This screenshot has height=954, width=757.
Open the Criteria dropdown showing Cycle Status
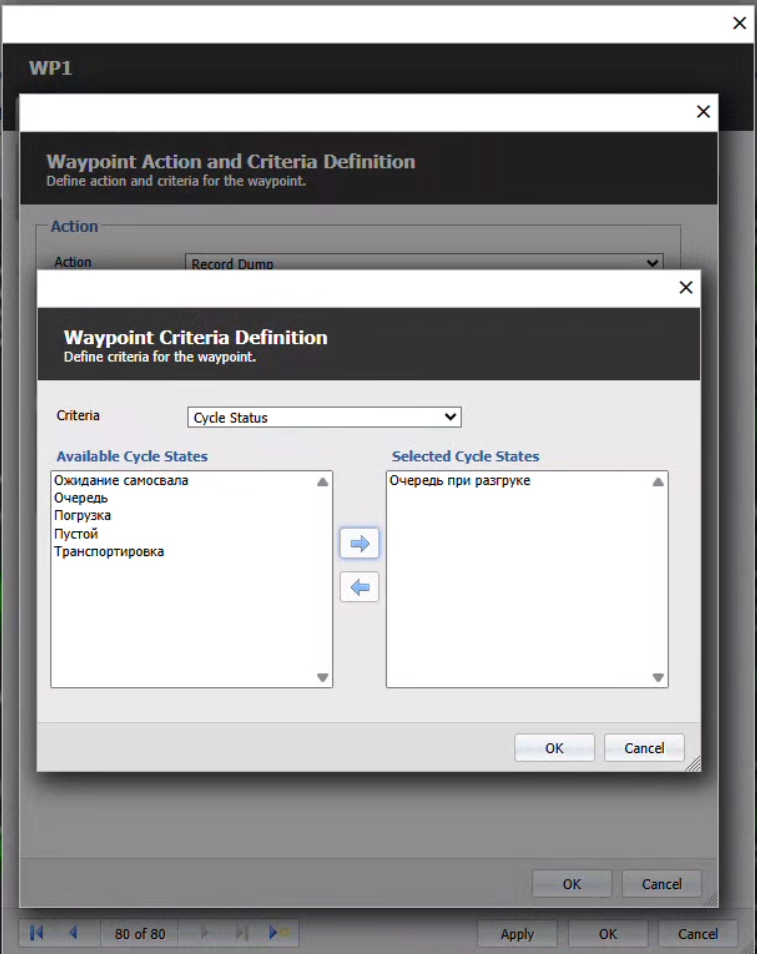click(x=324, y=417)
